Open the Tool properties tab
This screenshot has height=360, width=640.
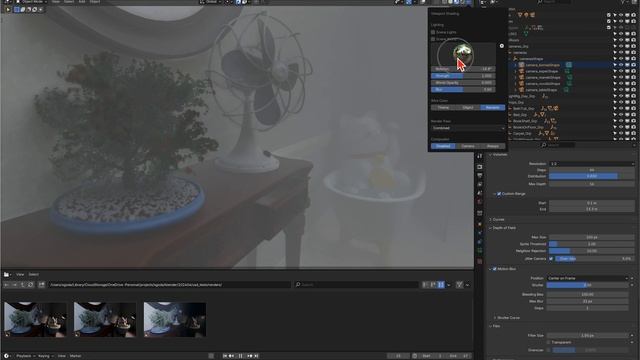point(480,156)
